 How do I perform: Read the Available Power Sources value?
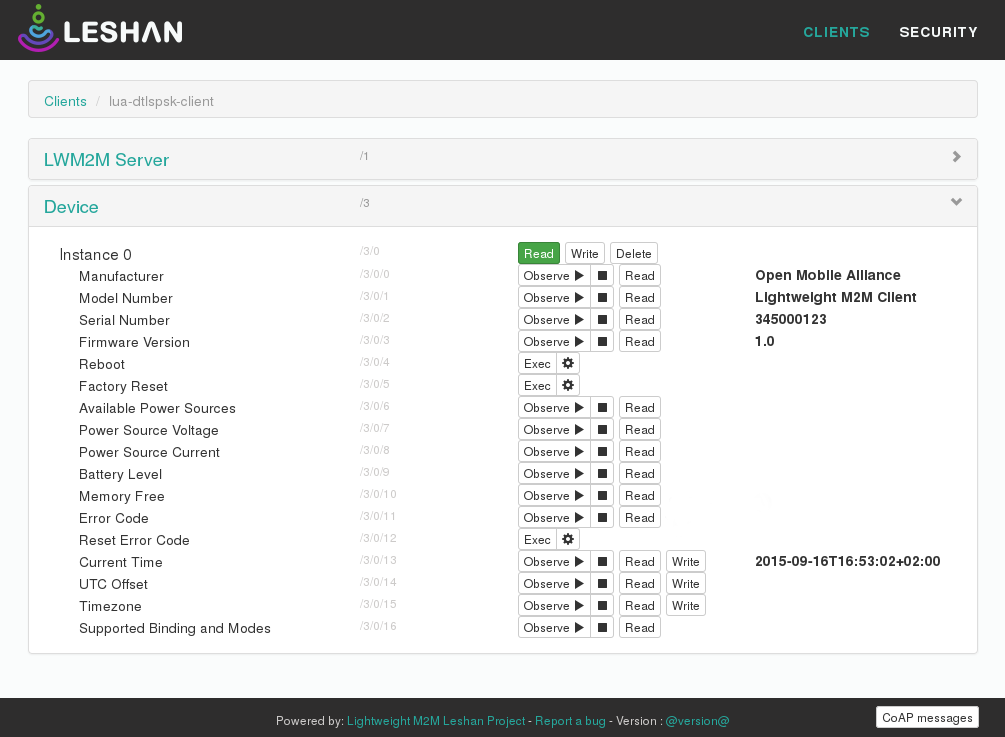(x=640, y=408)
